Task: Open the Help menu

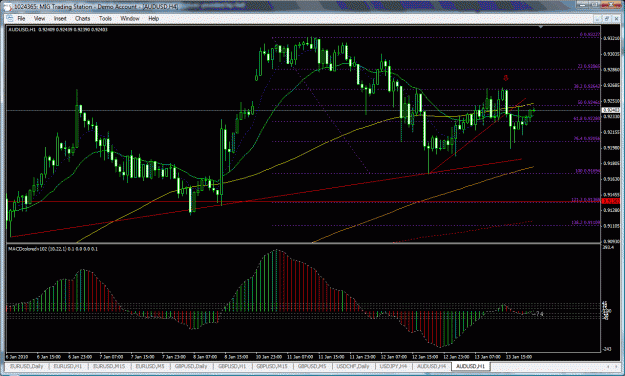Action: tap(153, 18)
